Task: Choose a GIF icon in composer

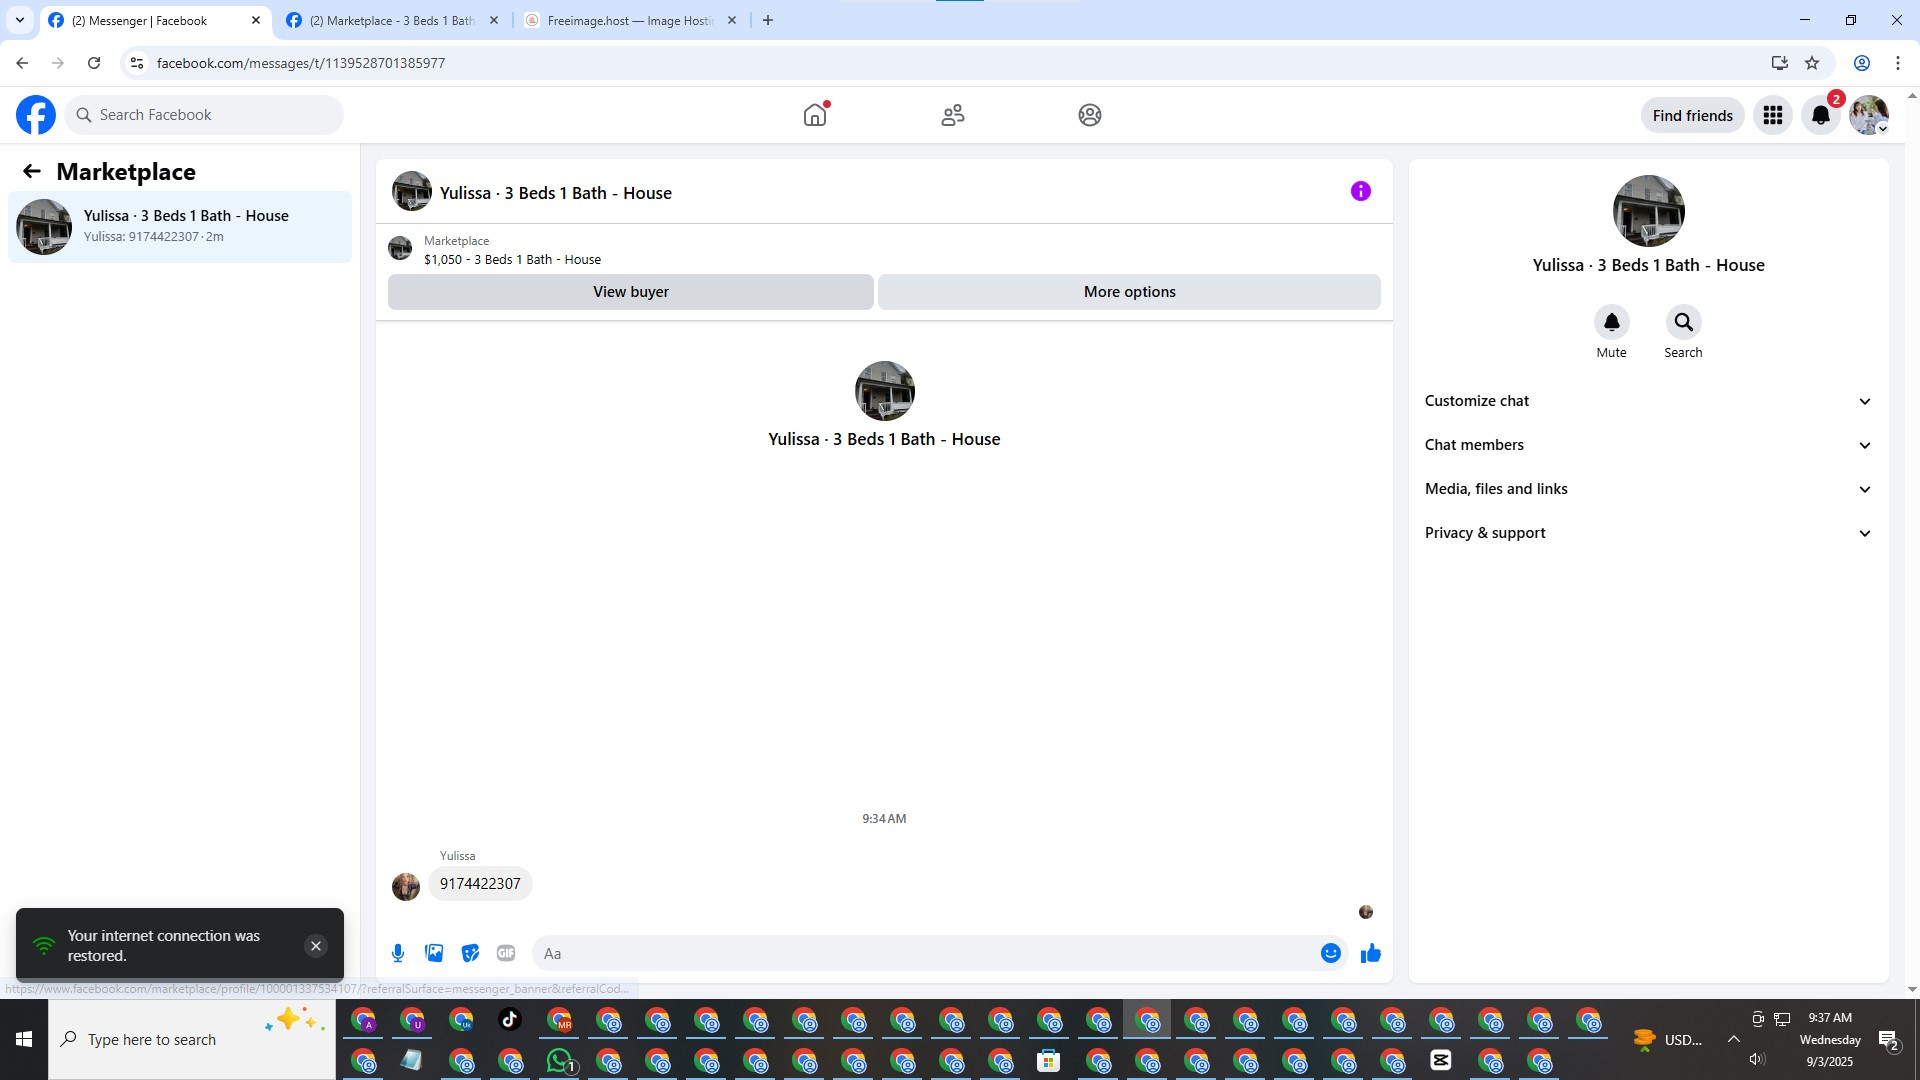Action: pos(506,953)
